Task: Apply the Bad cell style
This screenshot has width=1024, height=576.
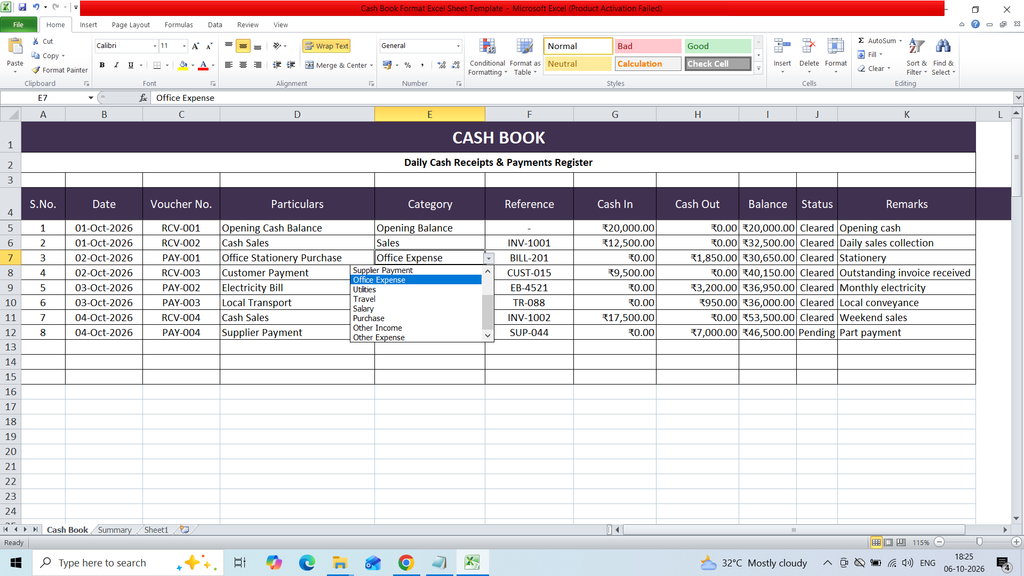Action: [x=648, y=46]
